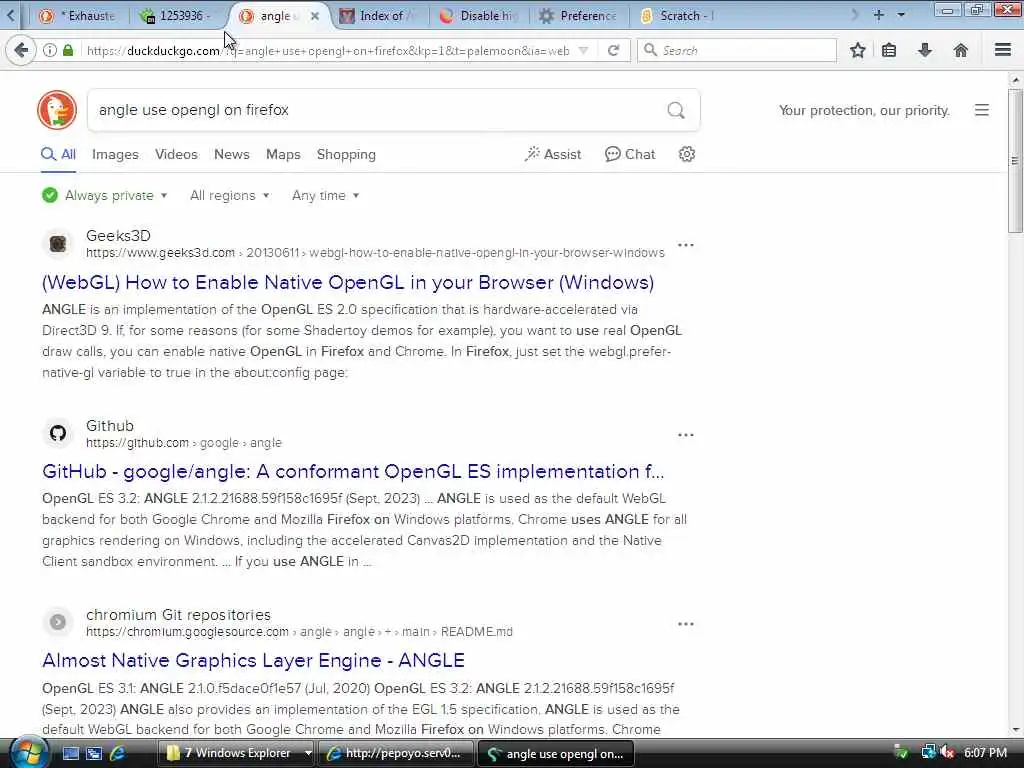The height and width of the screenshot is (768, 1024).
Task: Open more options for chromium Git result
Action: click(x=686, y=624)
